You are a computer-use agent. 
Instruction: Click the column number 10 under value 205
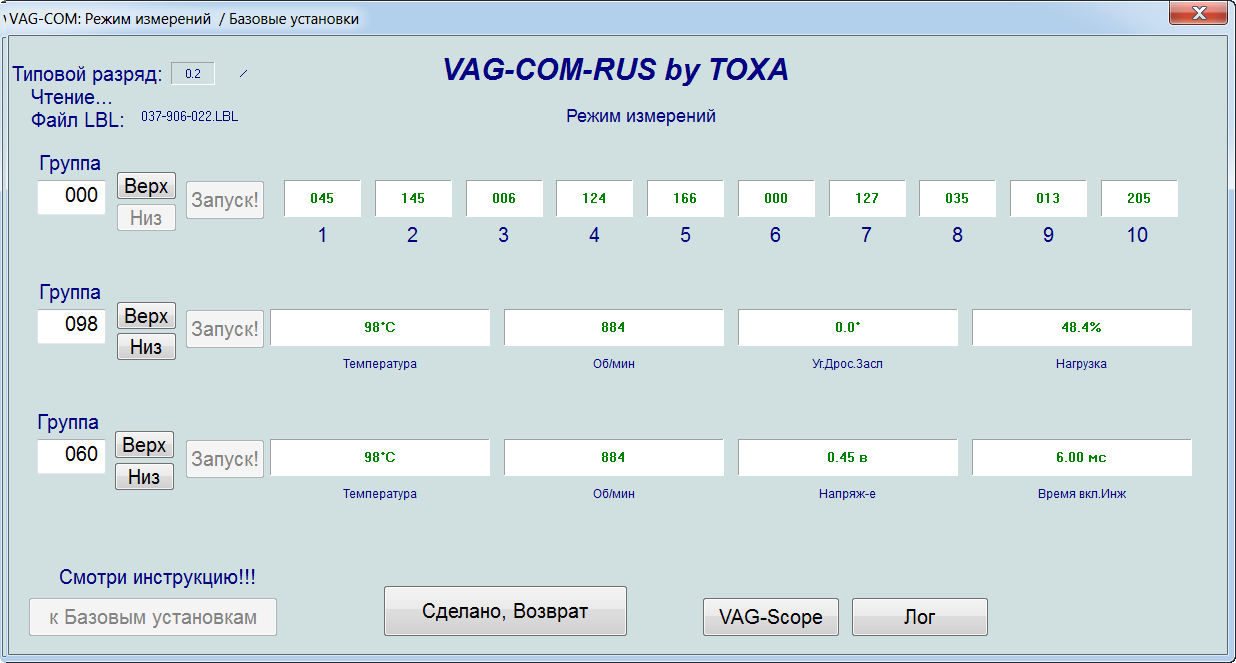point(1137,236)
